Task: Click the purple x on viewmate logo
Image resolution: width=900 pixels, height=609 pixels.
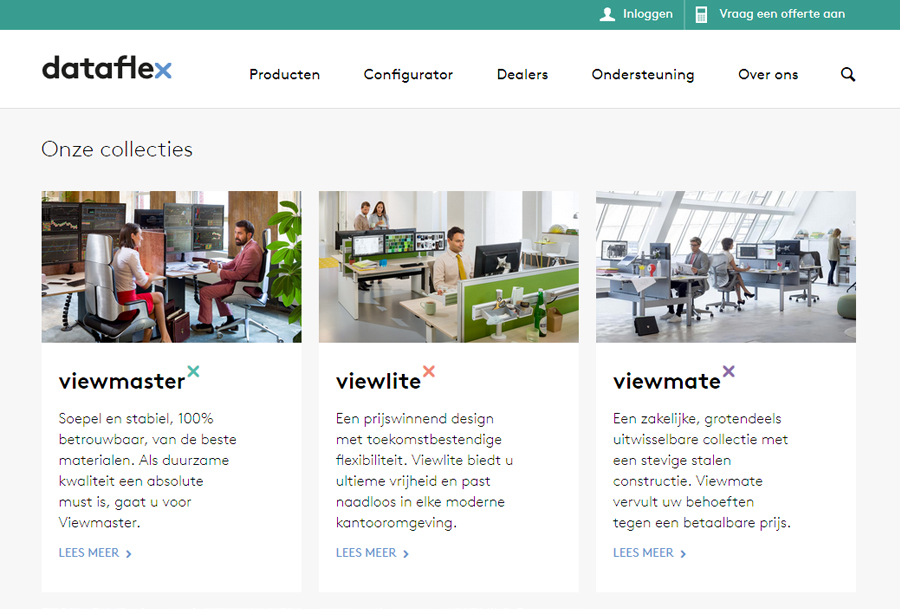Action: 728,371
